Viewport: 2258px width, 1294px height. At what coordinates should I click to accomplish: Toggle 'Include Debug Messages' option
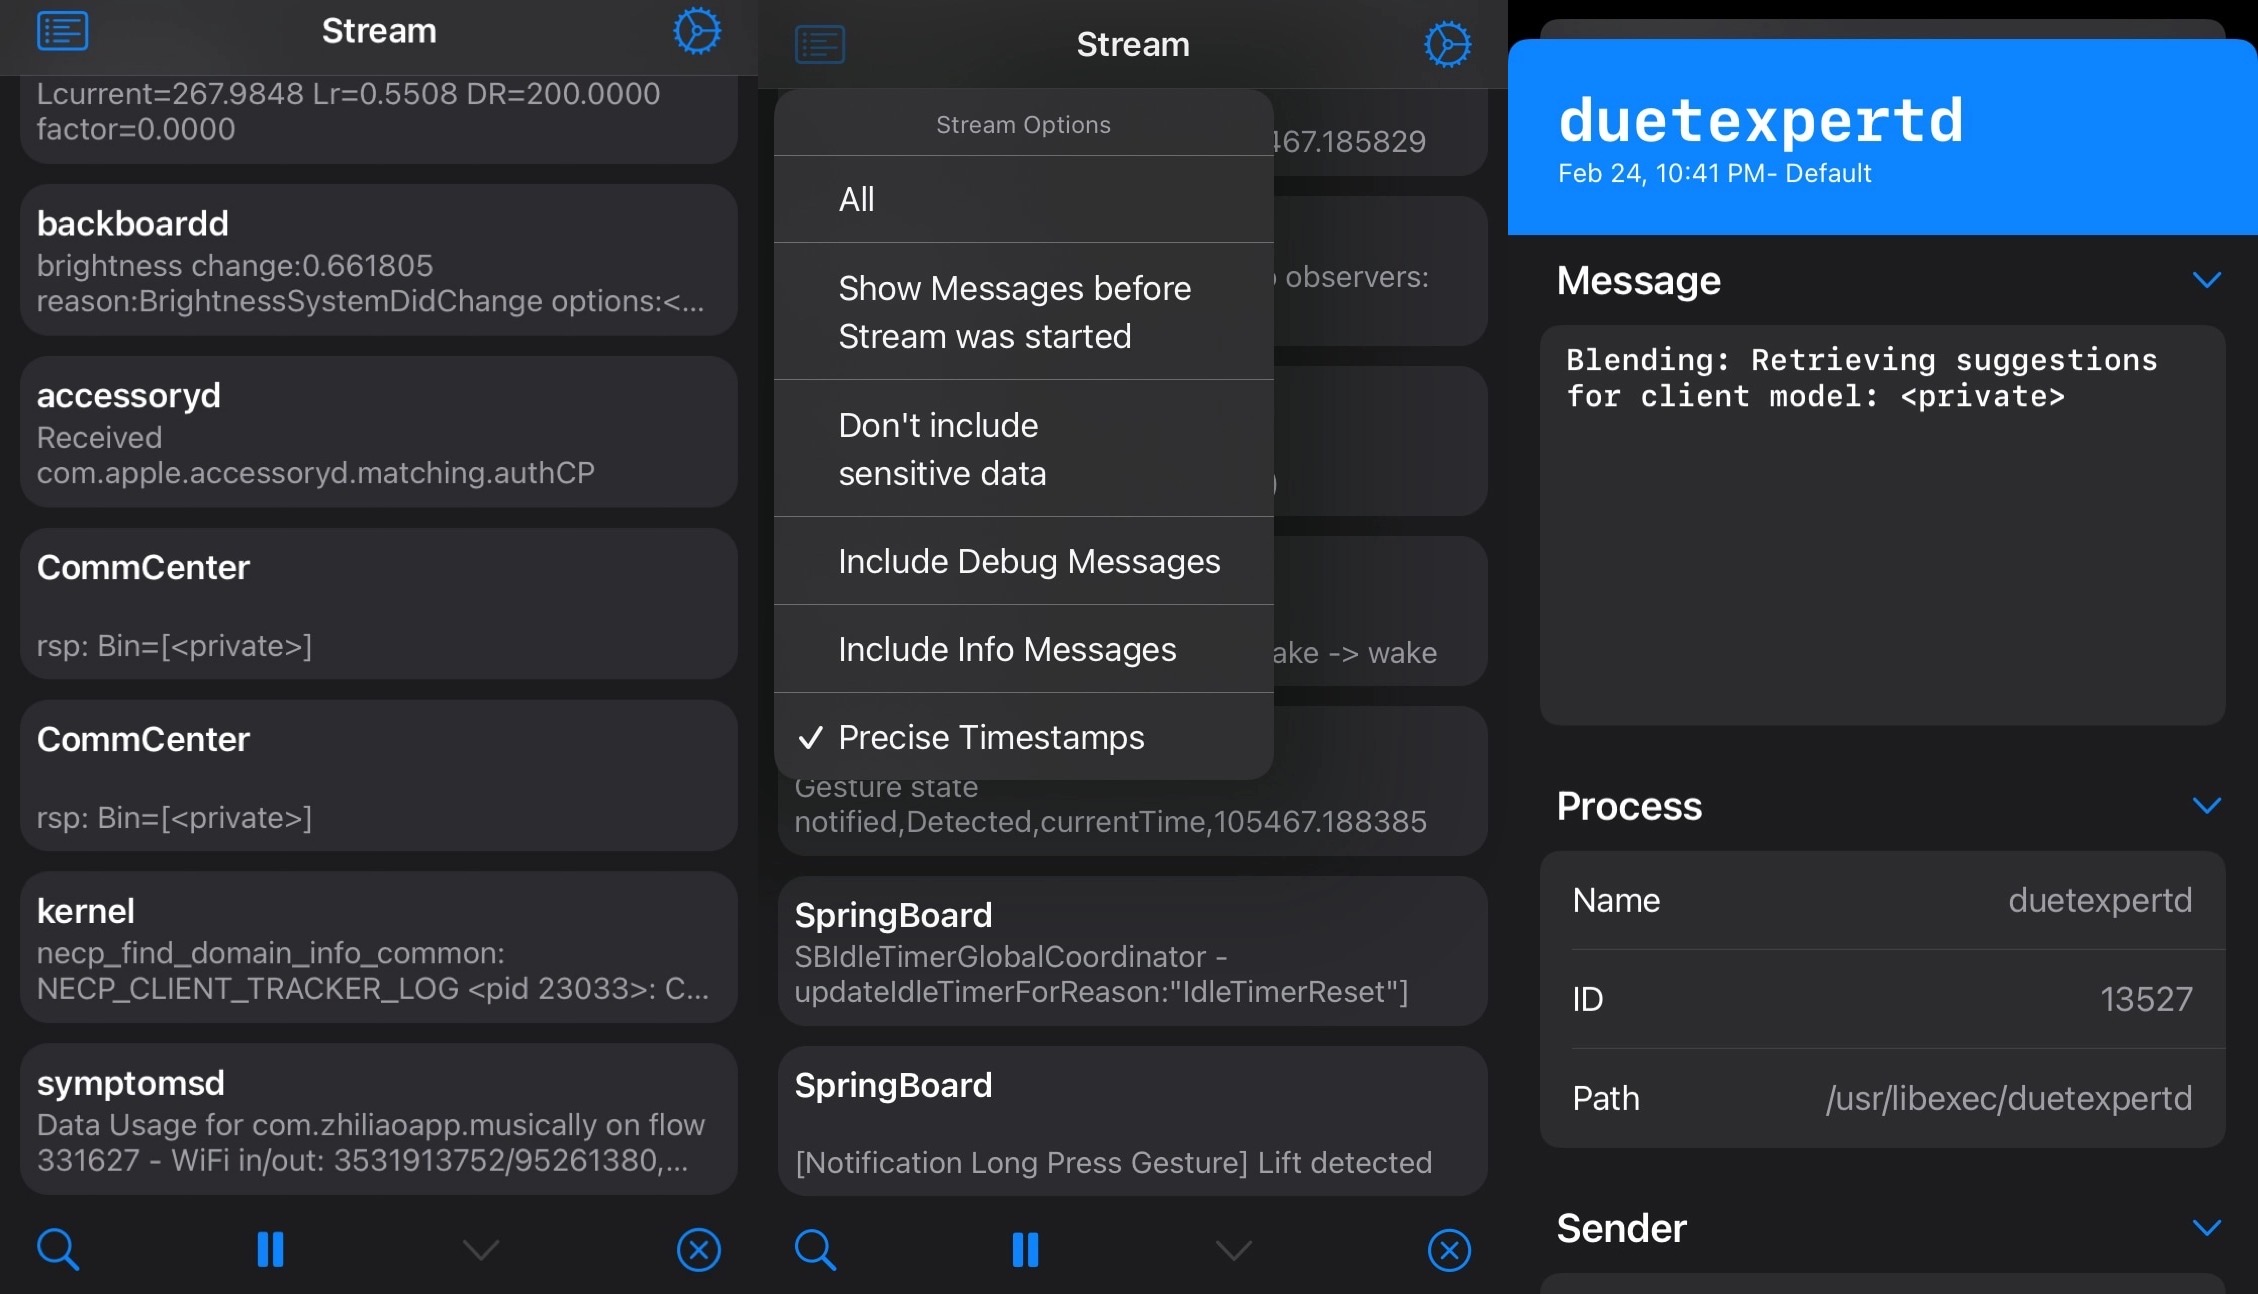pyautogui.click(x=1030, y=559)
